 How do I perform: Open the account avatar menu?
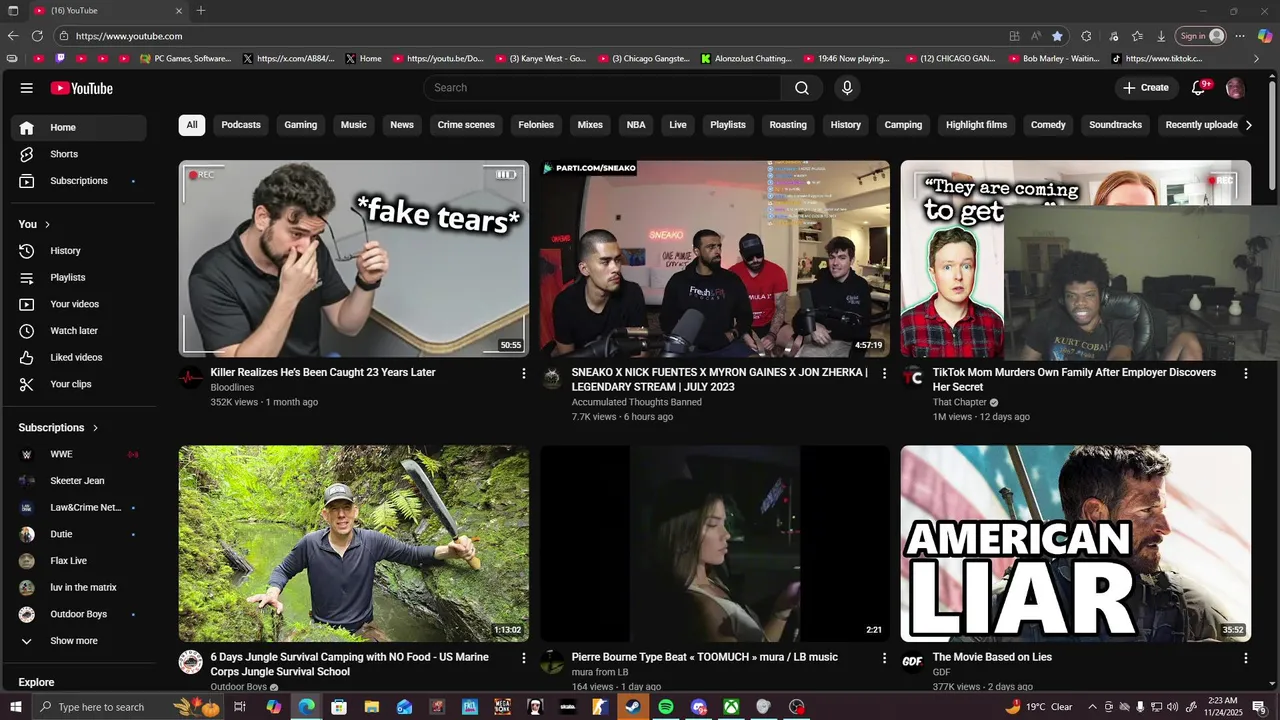[1235, 88]
